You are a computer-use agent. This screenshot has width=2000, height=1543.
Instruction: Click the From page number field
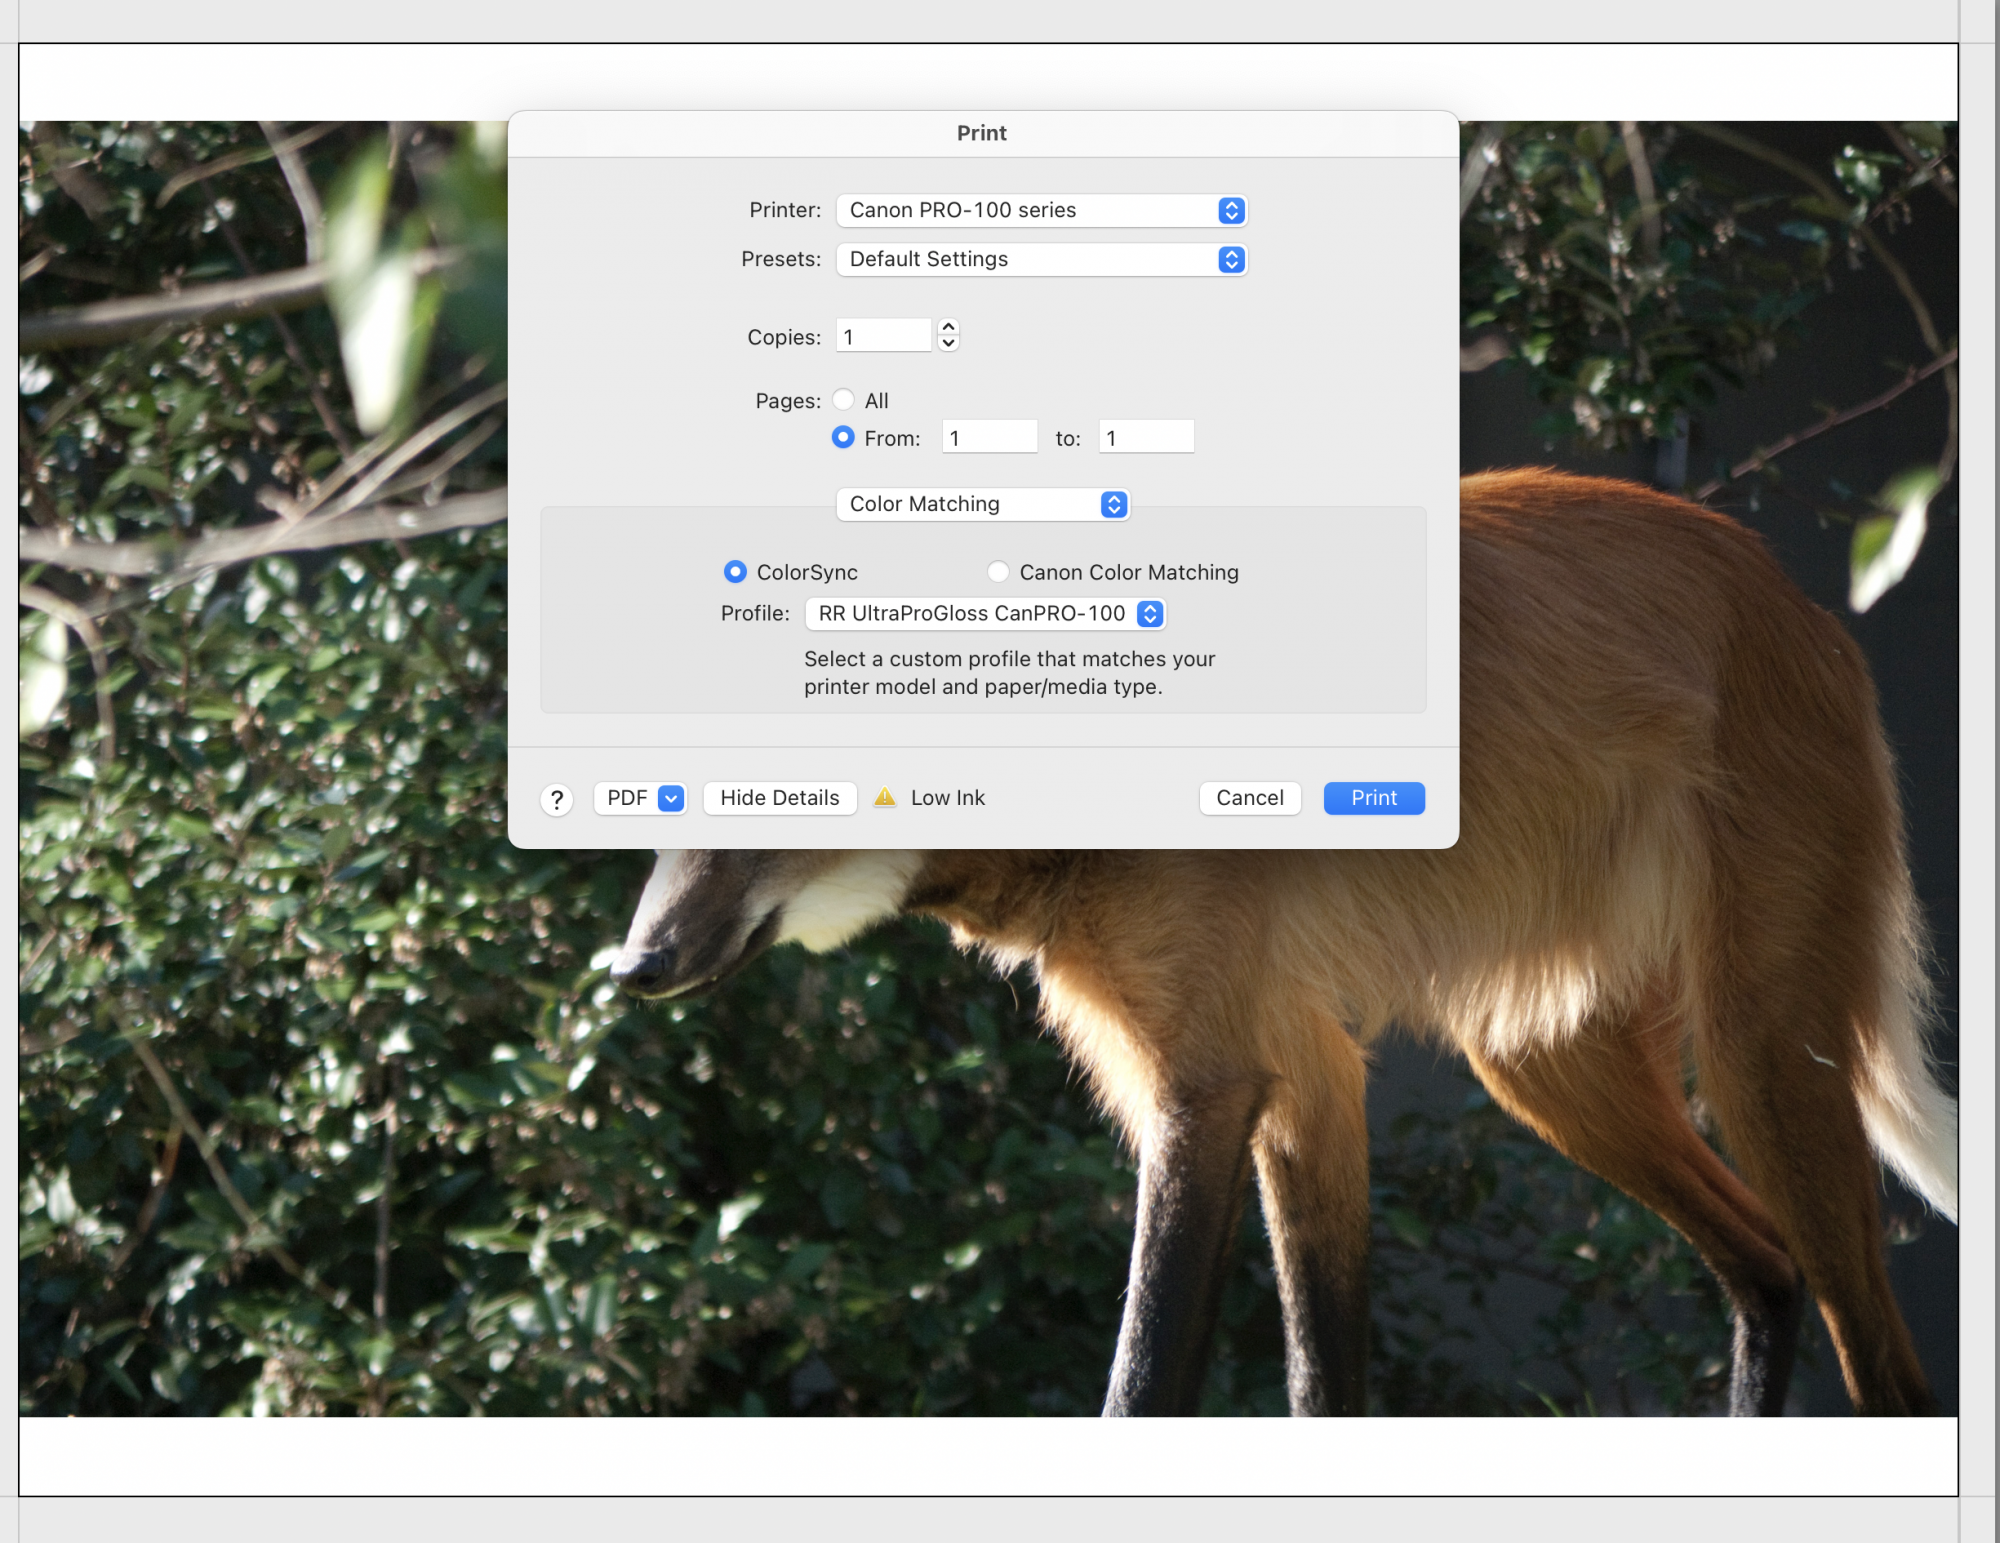click(989, 438)
